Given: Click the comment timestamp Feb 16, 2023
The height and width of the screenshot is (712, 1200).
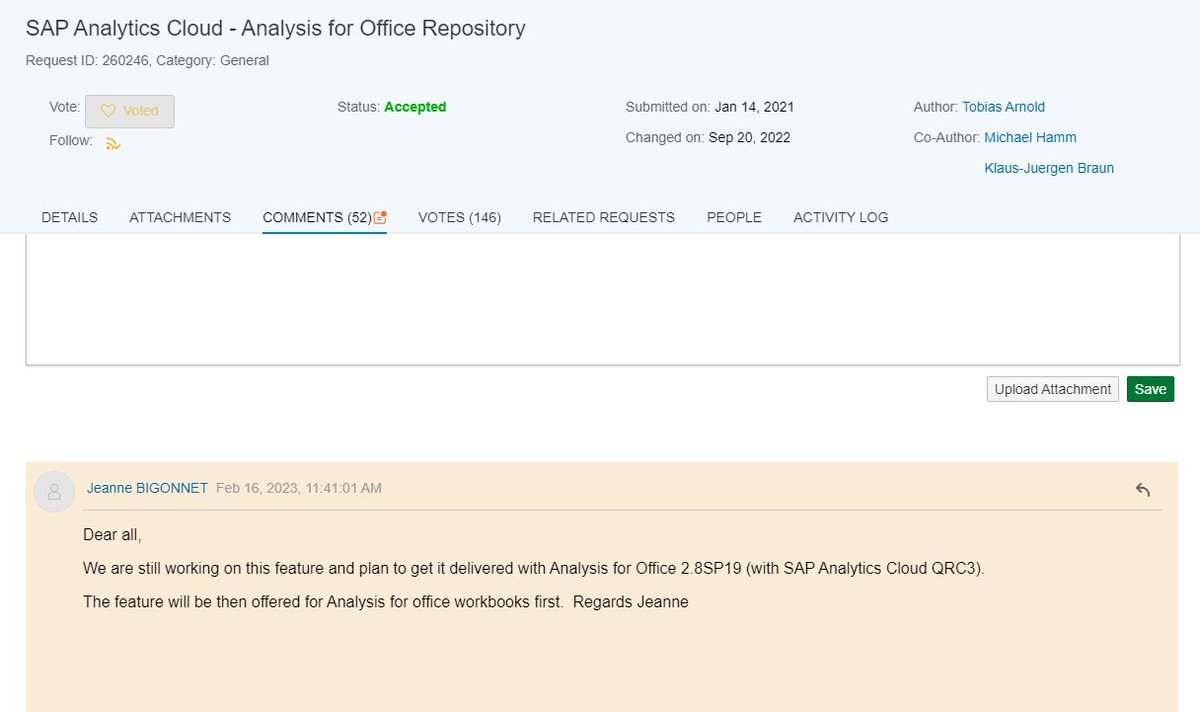Looking at the screenshot, I should (x=299, y=488).
